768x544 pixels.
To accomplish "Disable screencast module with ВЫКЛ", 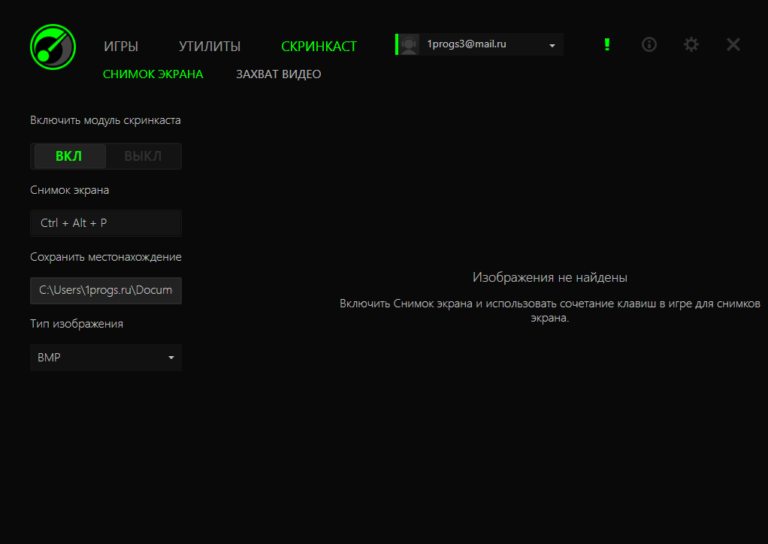I will tap(143, 157).
